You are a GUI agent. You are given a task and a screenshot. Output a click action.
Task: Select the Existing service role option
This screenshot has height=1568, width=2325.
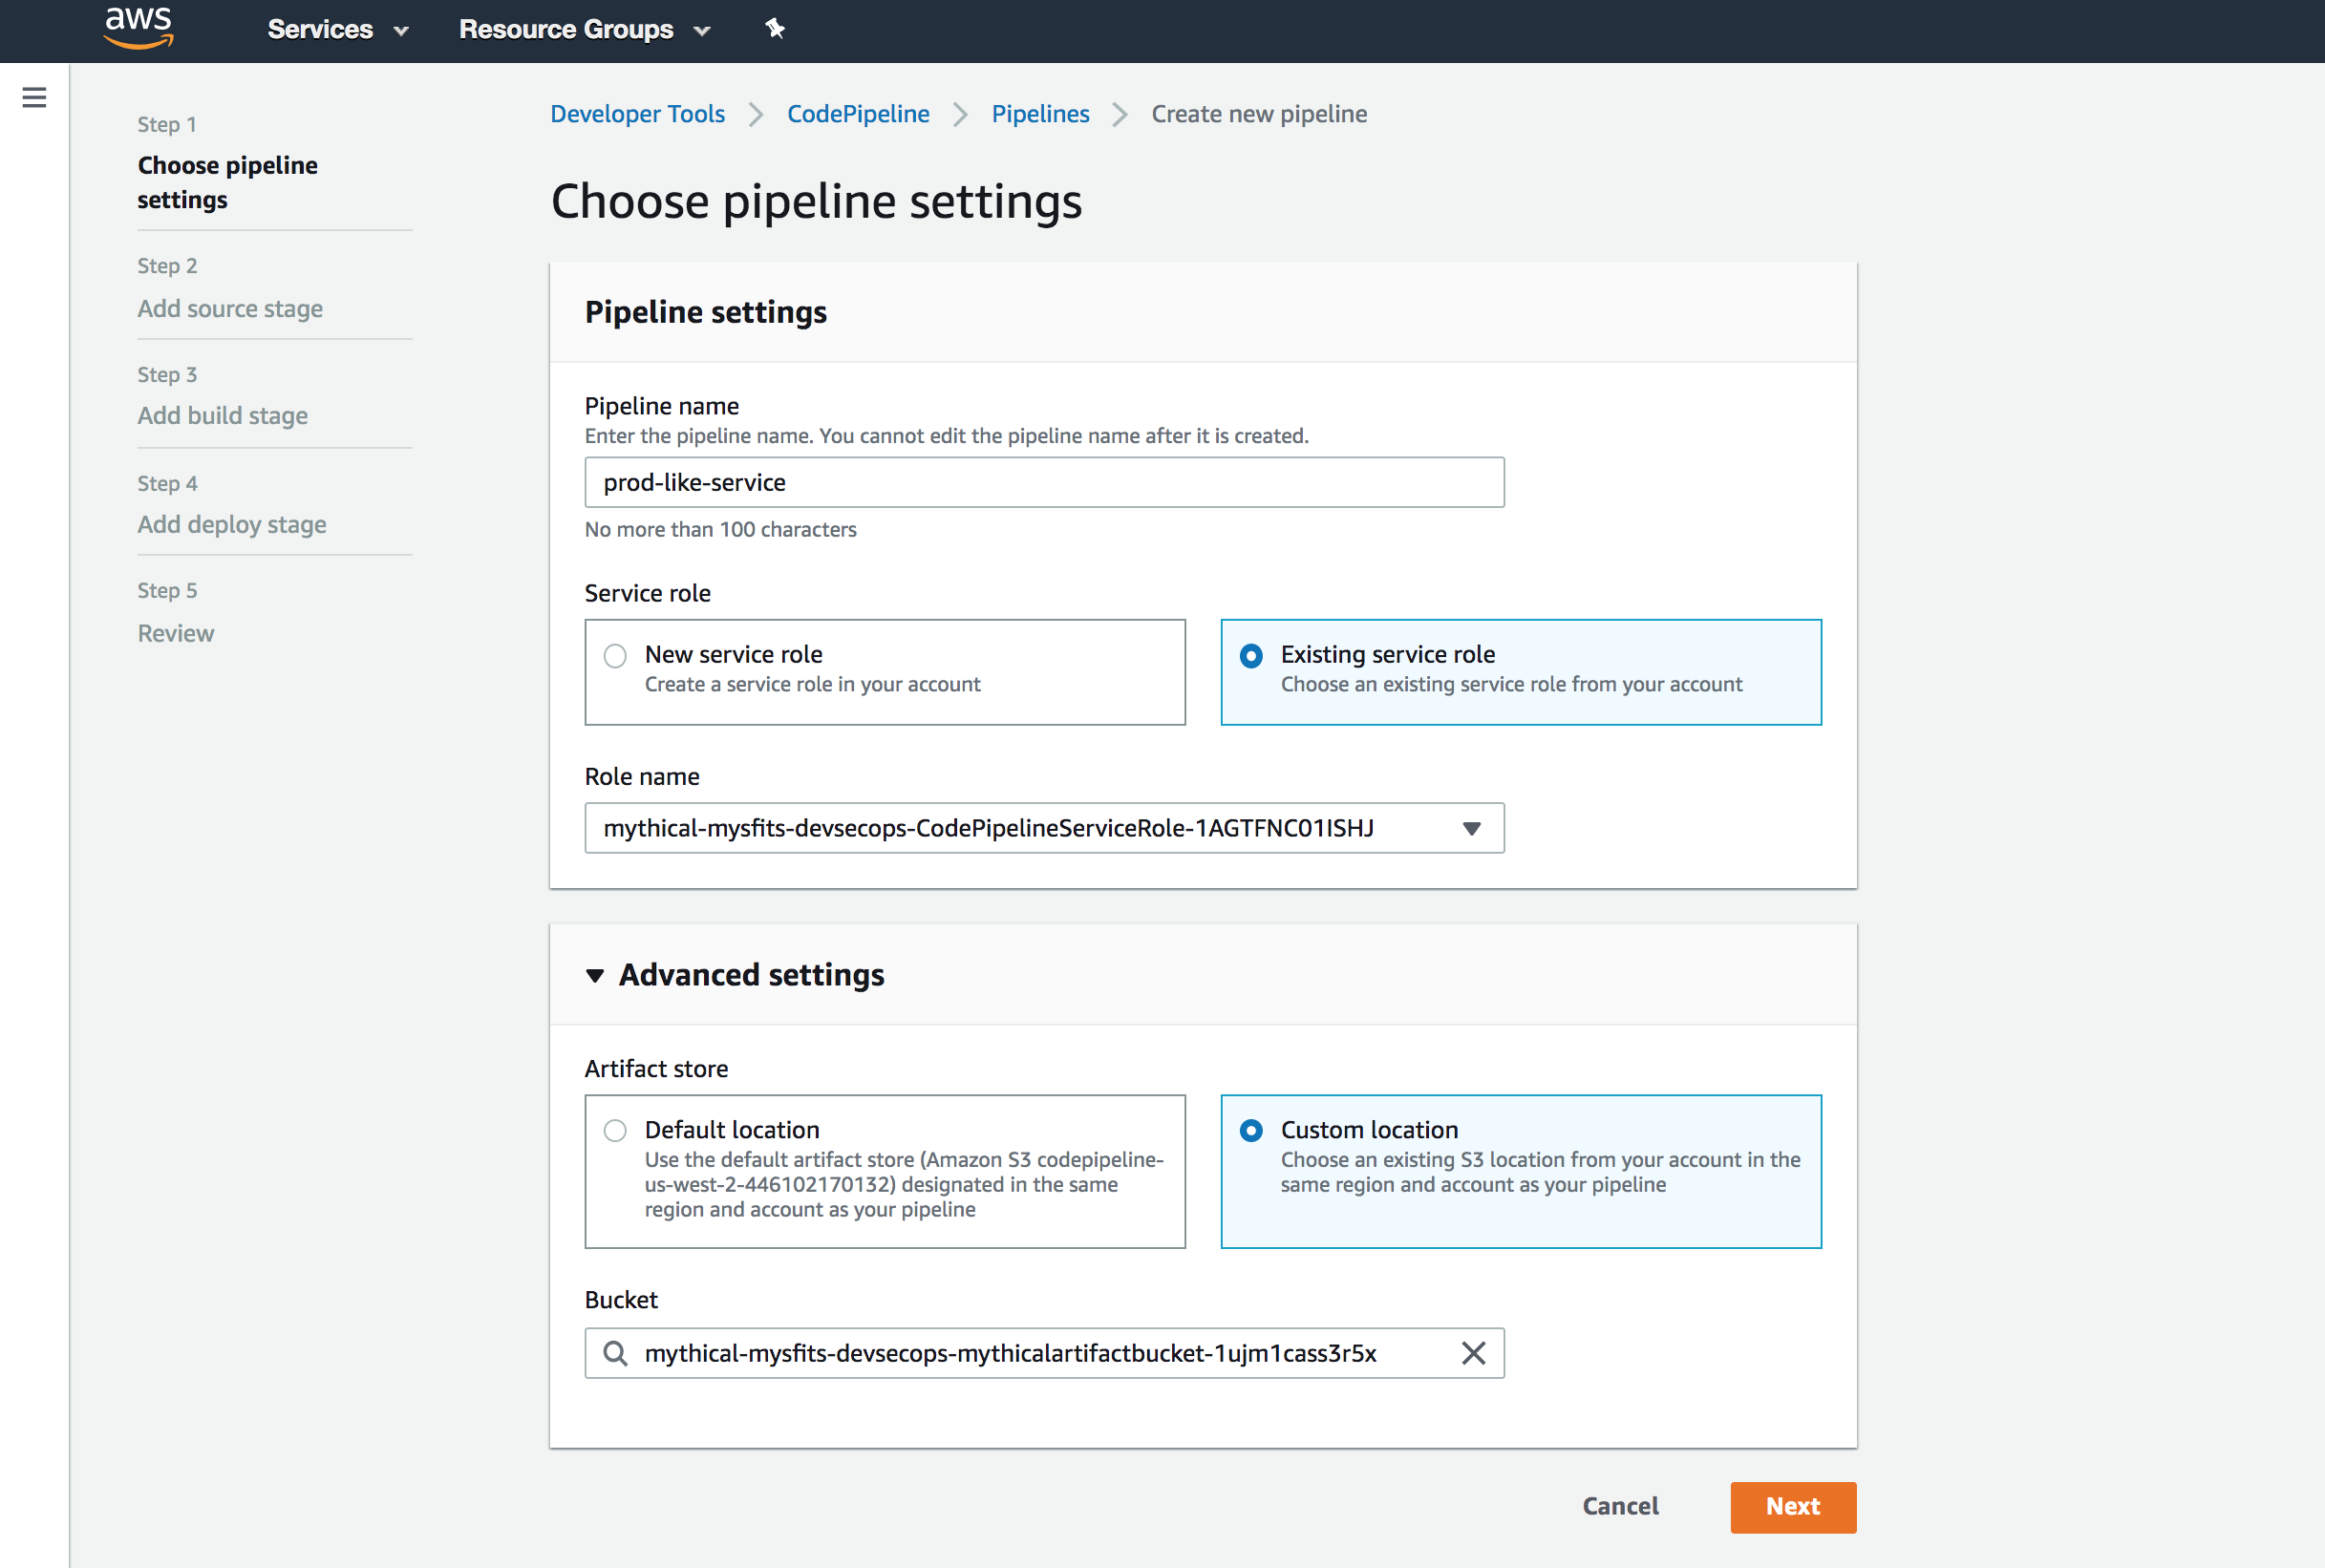pyautogui.click(x=1521, y=672)
